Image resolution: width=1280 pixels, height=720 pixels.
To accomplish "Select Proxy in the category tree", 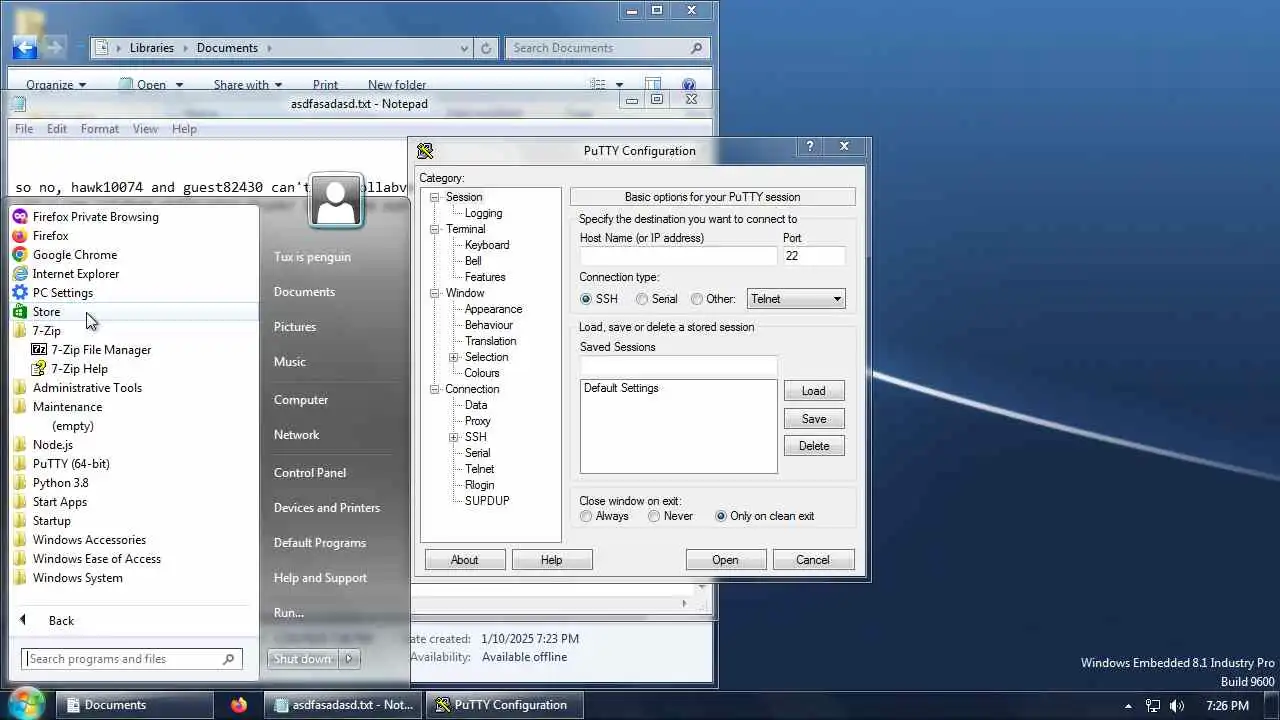I will pos(478,421).
